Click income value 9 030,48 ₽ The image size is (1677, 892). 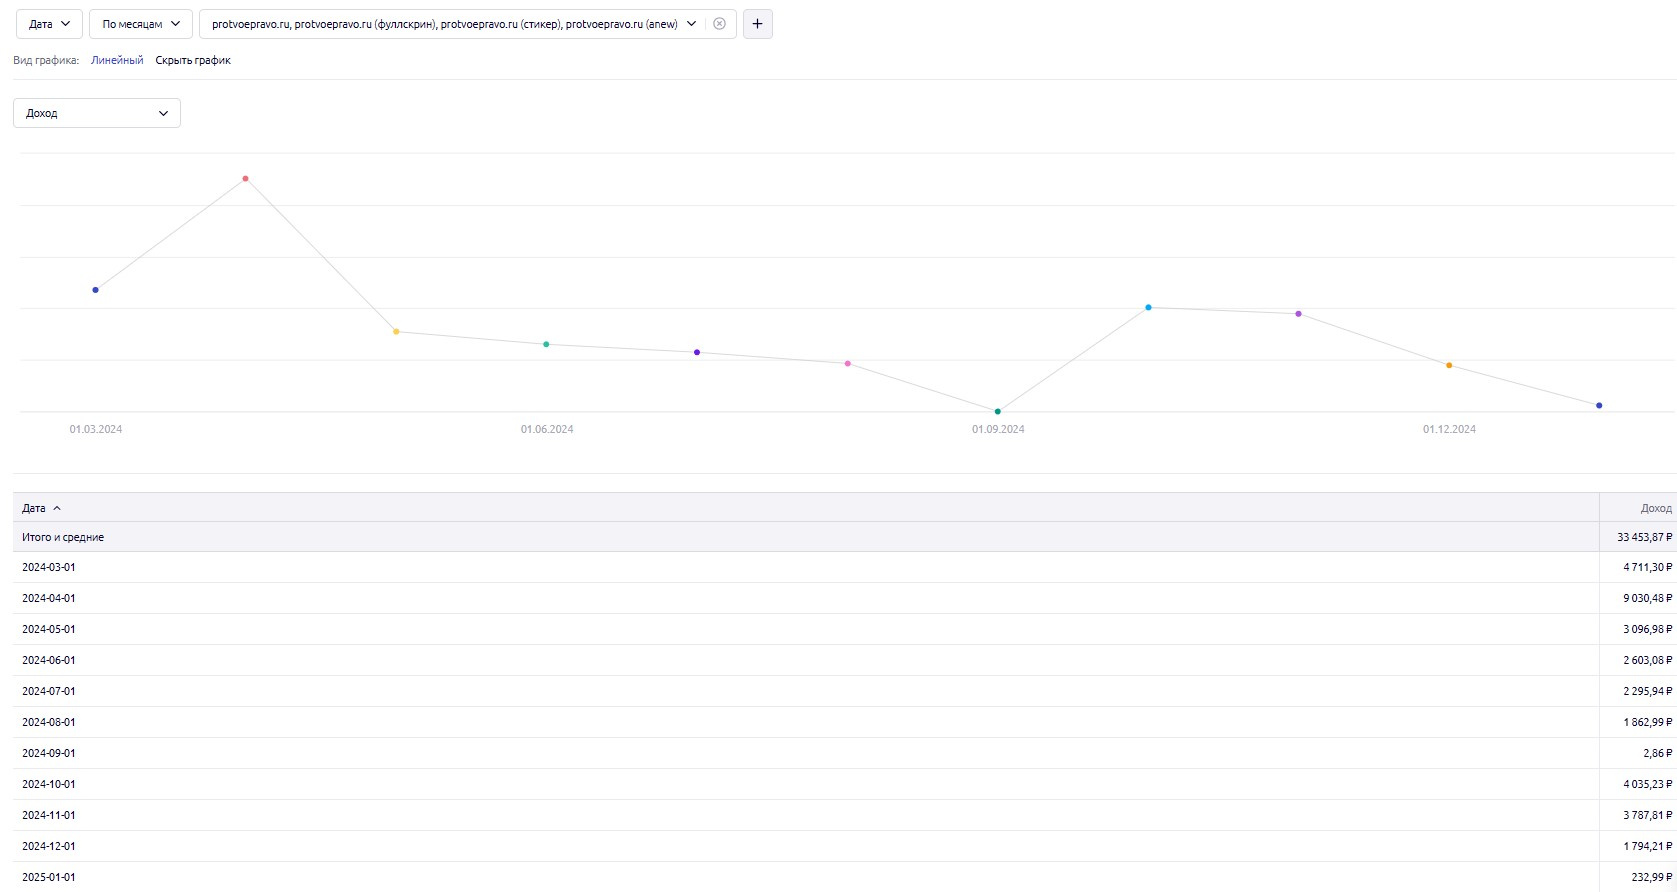pyautogui.click(x=1647, y=598)
